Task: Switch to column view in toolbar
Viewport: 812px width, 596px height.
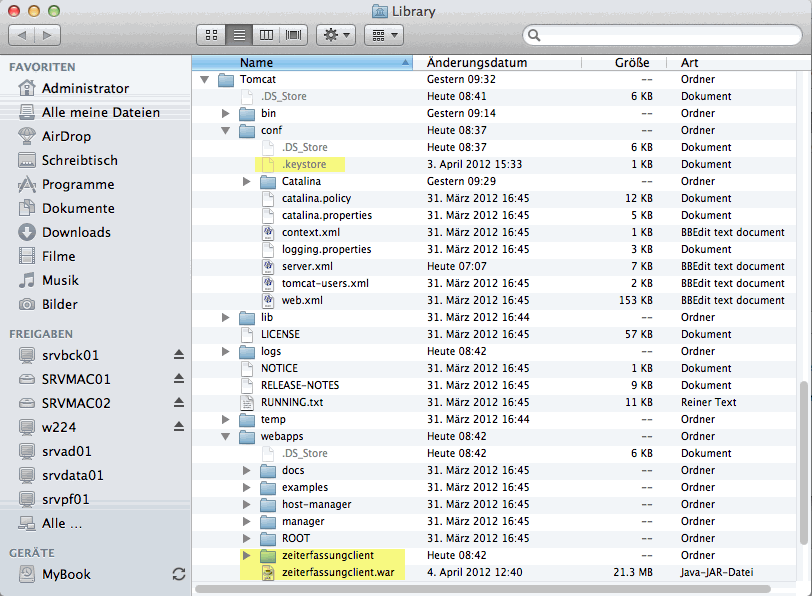Action: pos(266,35)
